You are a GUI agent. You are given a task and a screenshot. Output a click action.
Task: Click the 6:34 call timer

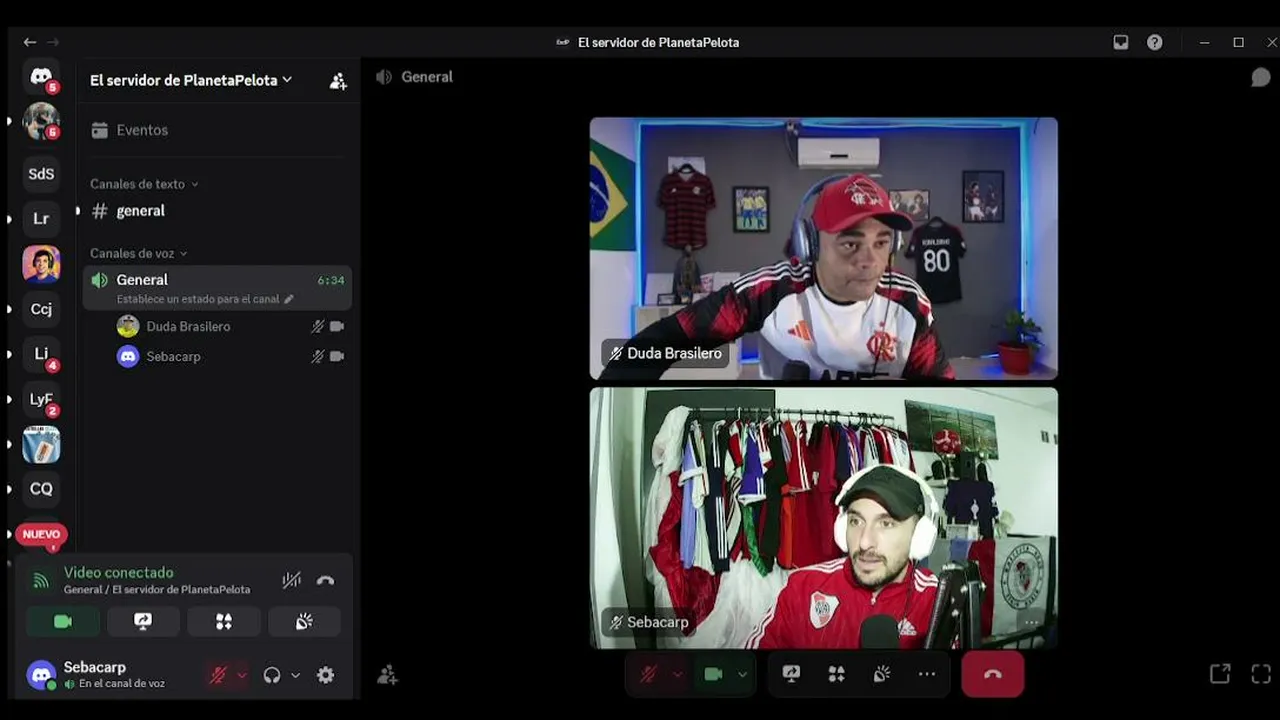click(331, 281)
